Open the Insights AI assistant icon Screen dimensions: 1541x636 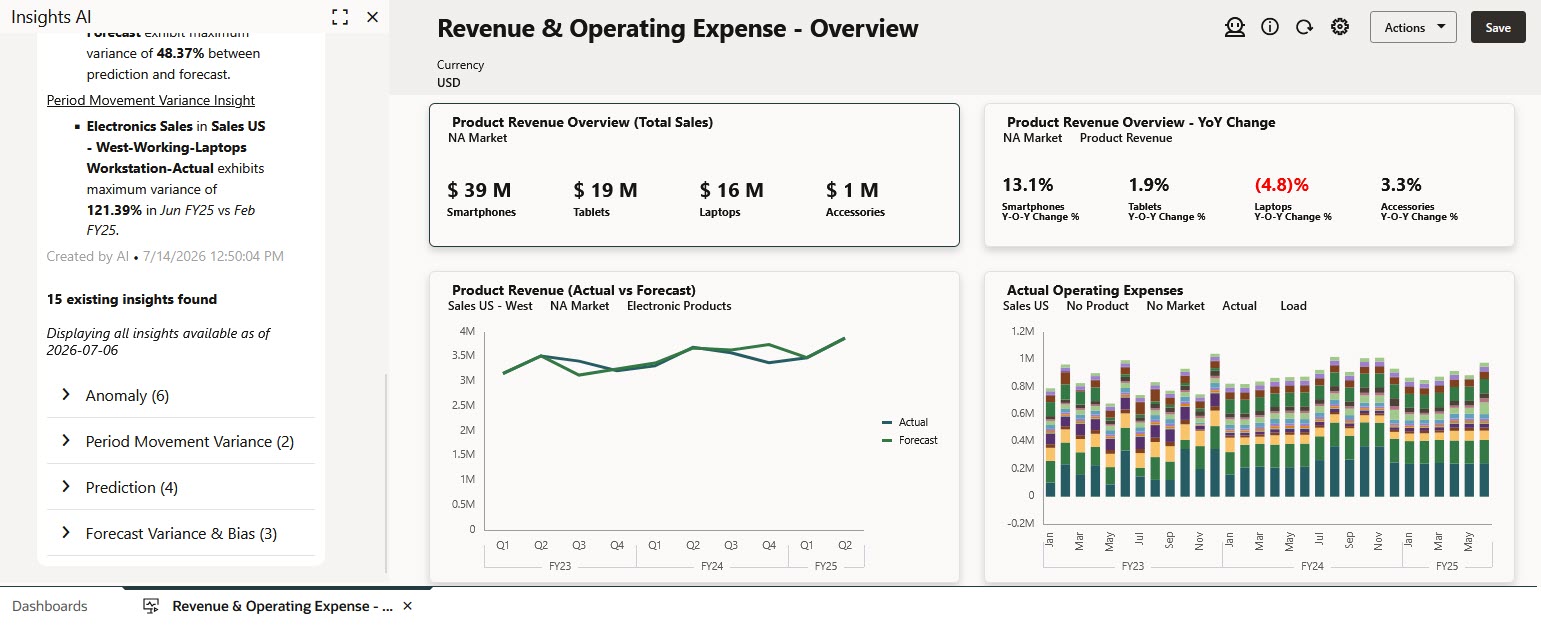[x=1235, y=27]
